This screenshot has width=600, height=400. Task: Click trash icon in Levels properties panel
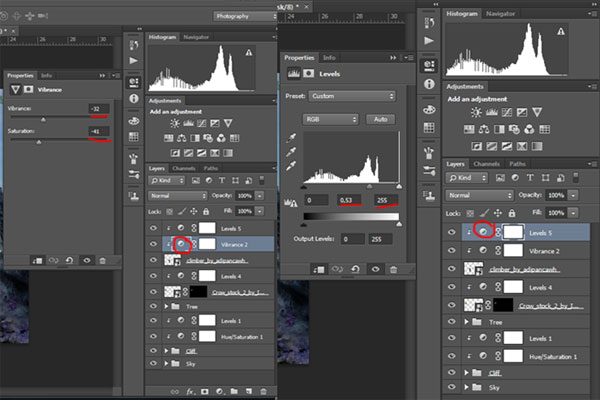tap(394, 268)
